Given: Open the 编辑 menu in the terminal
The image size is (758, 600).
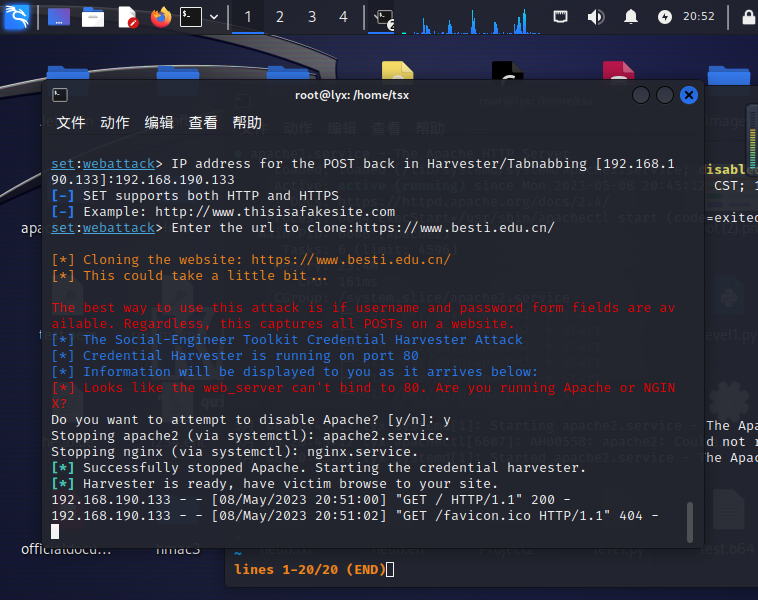Looking at the screenshot, I should click(x=159, y=123).
